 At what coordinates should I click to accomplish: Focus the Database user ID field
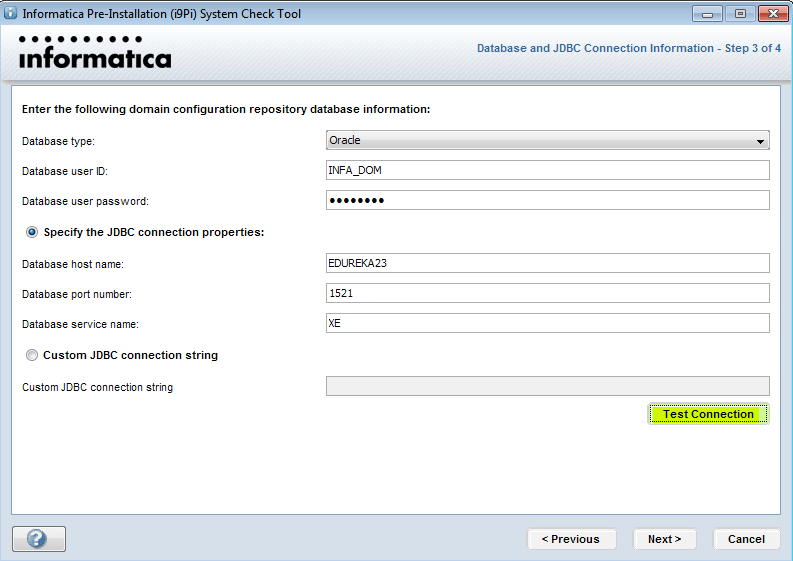point(548,170)
